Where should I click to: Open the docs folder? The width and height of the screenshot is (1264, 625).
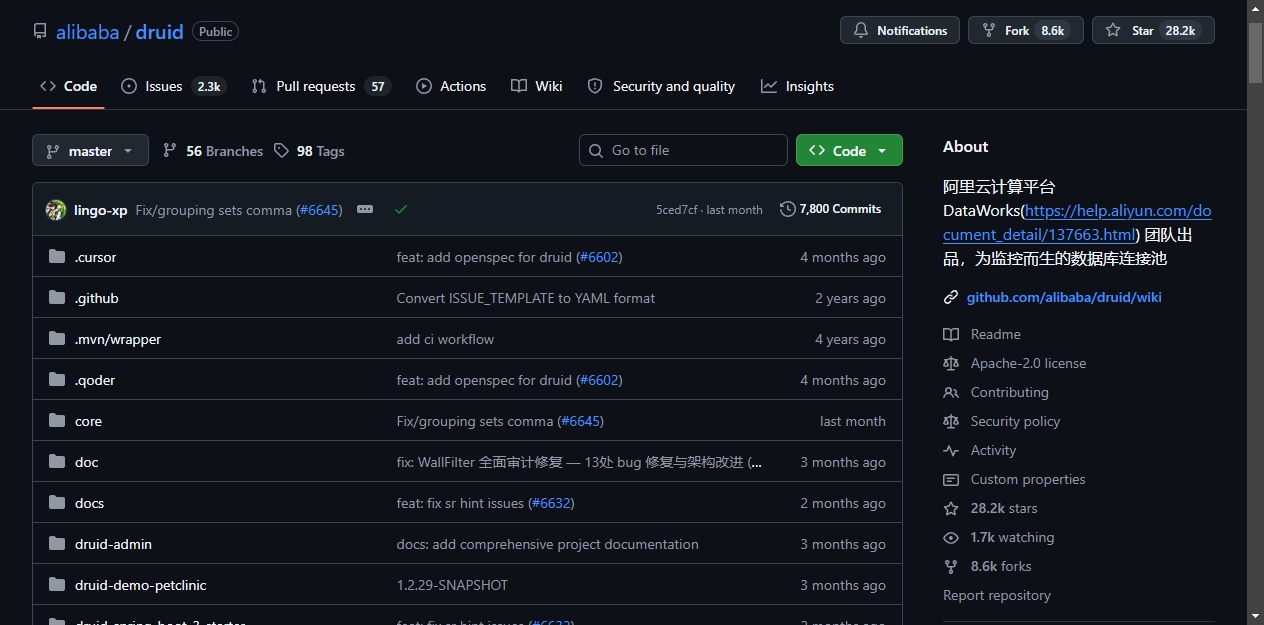89,503
